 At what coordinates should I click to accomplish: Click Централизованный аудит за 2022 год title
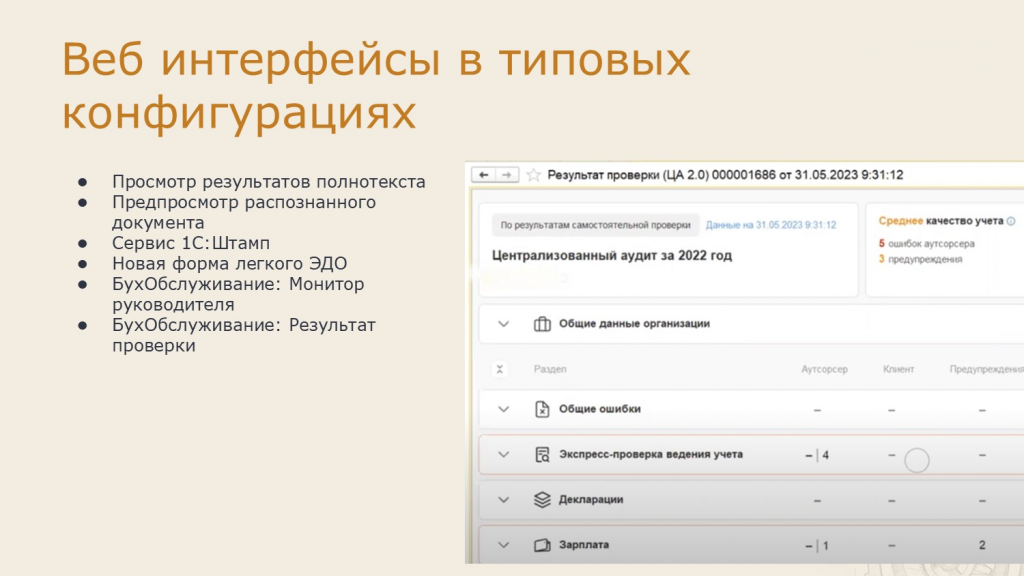click(x=612, y=256)
